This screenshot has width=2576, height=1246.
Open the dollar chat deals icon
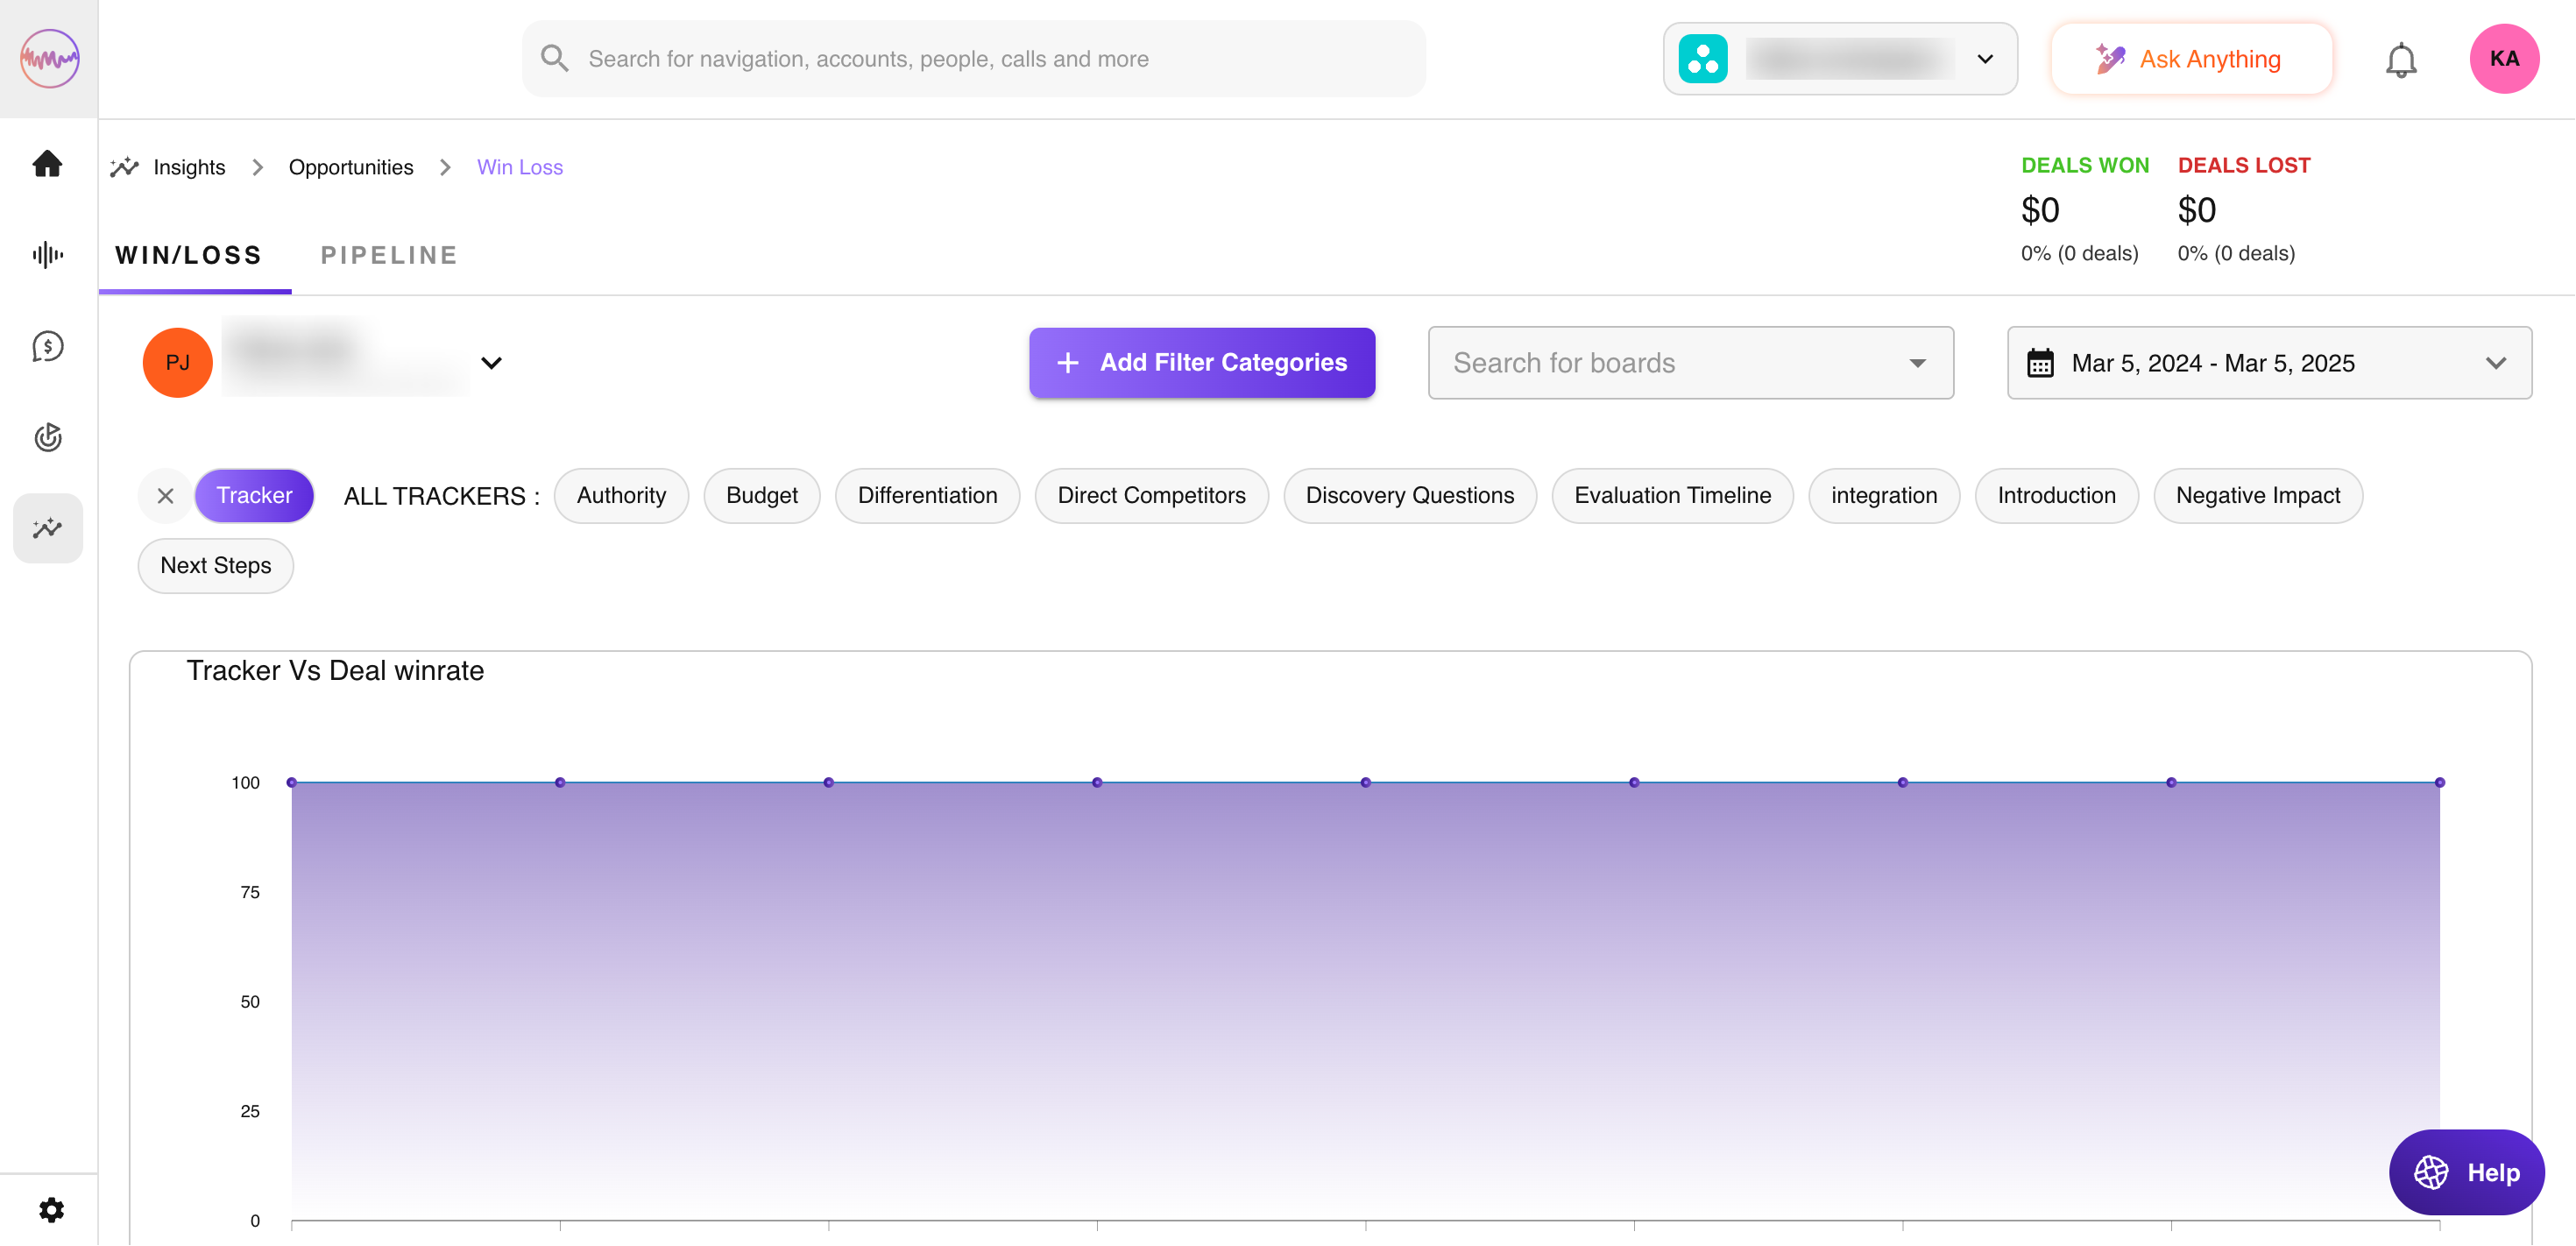point(47,346)
